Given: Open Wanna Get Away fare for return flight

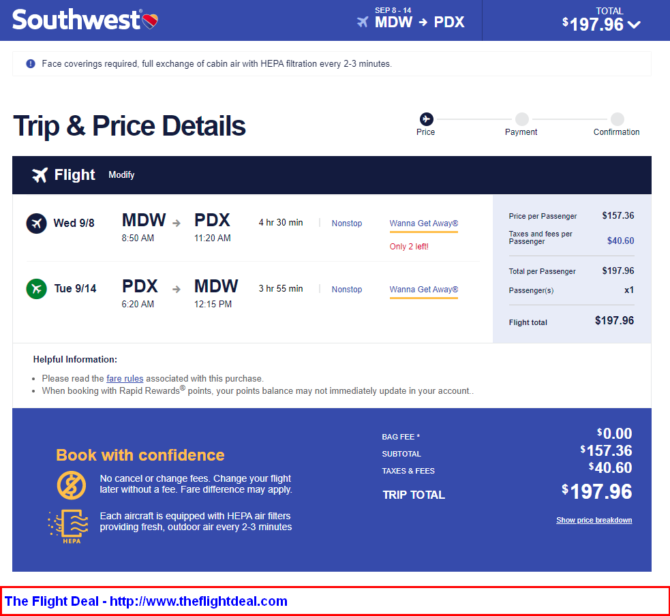Looking at the screenshot, I should click(423, 290).
